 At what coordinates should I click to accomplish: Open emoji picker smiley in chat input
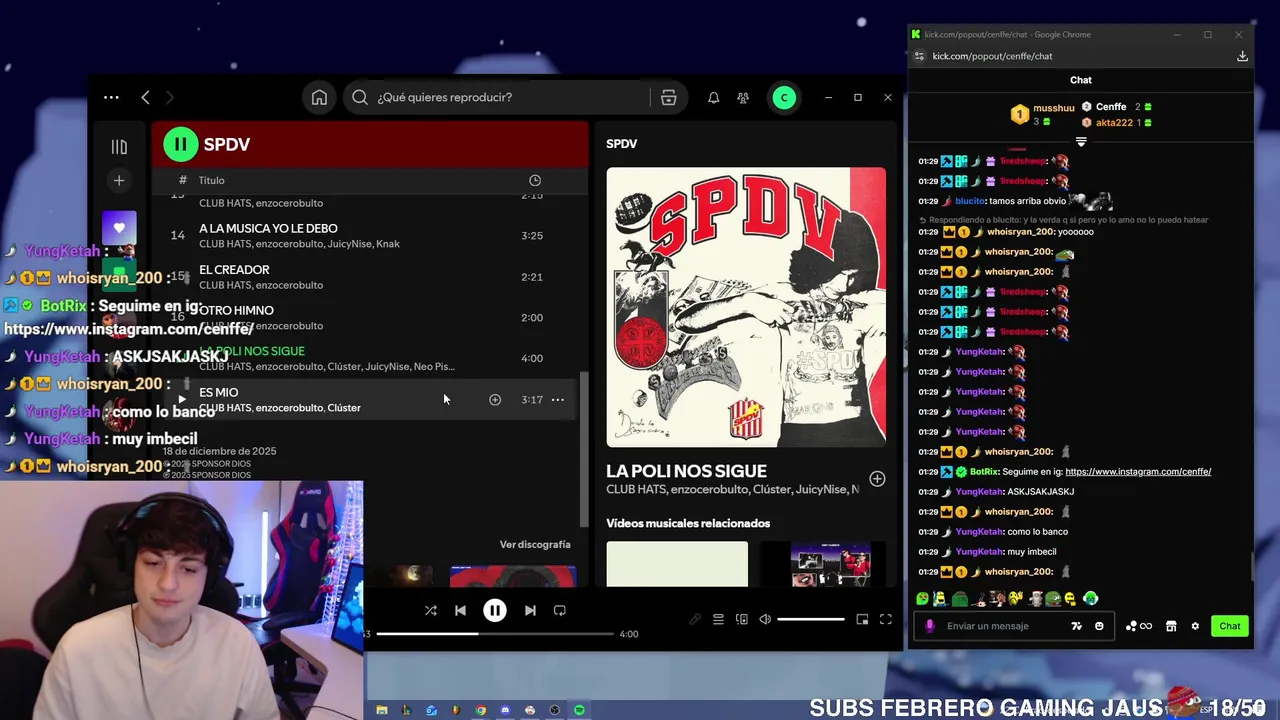click(x=1099, y=626)
